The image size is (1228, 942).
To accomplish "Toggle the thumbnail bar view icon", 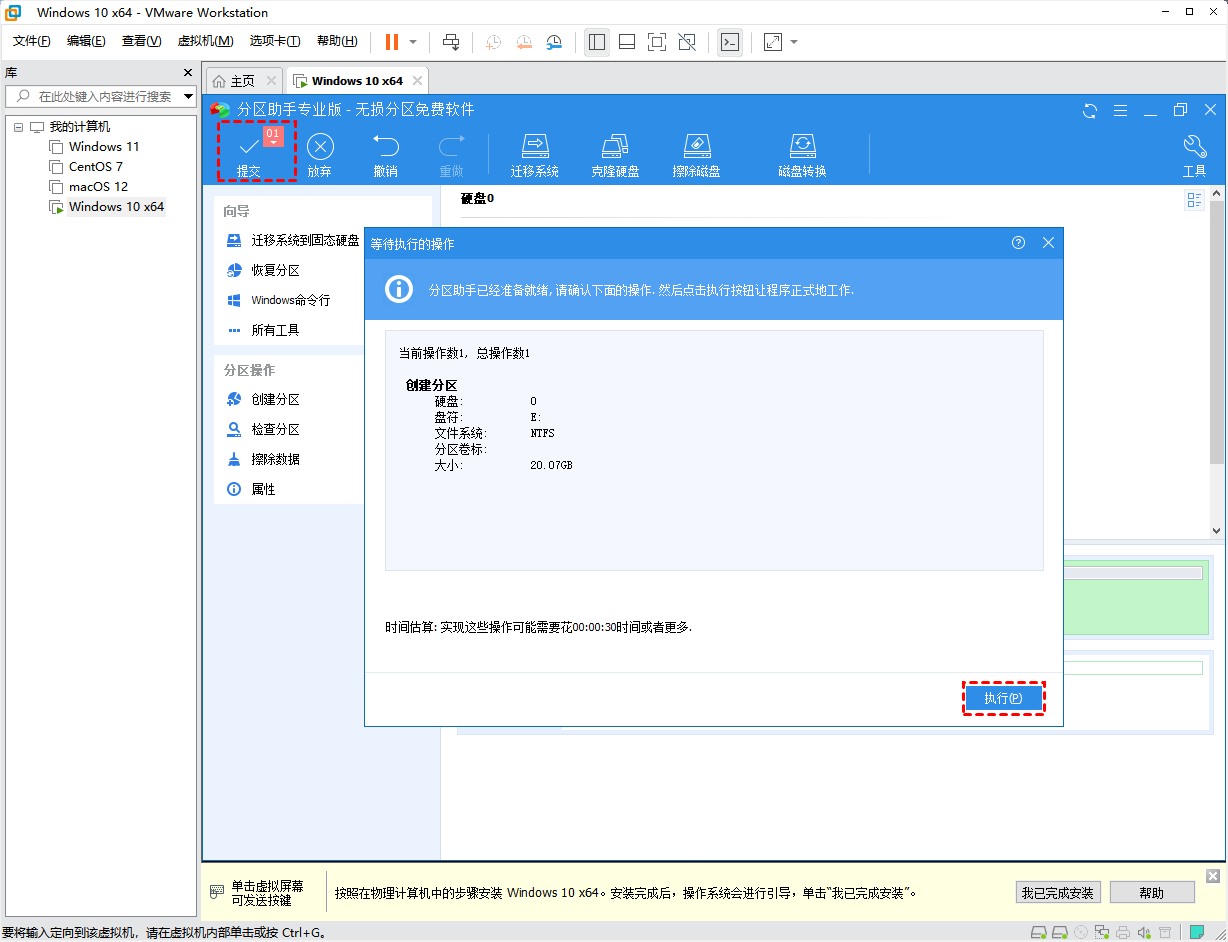I will click(x=627, y=42).
